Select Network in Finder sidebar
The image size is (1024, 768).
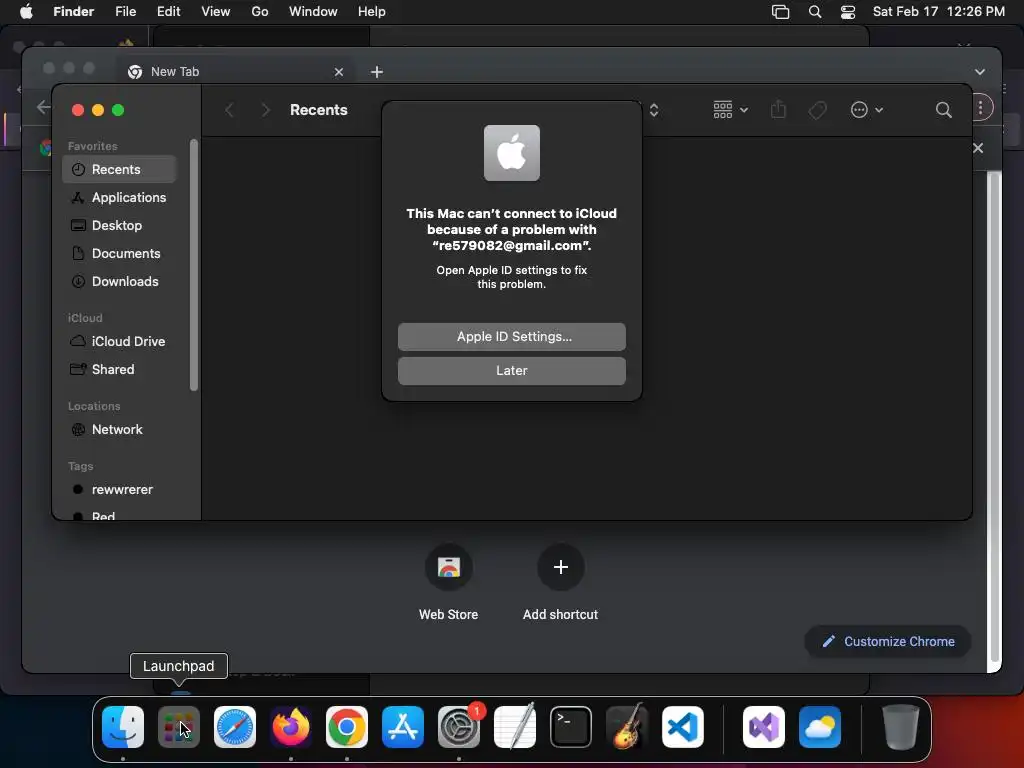click(x=120, y=430)
